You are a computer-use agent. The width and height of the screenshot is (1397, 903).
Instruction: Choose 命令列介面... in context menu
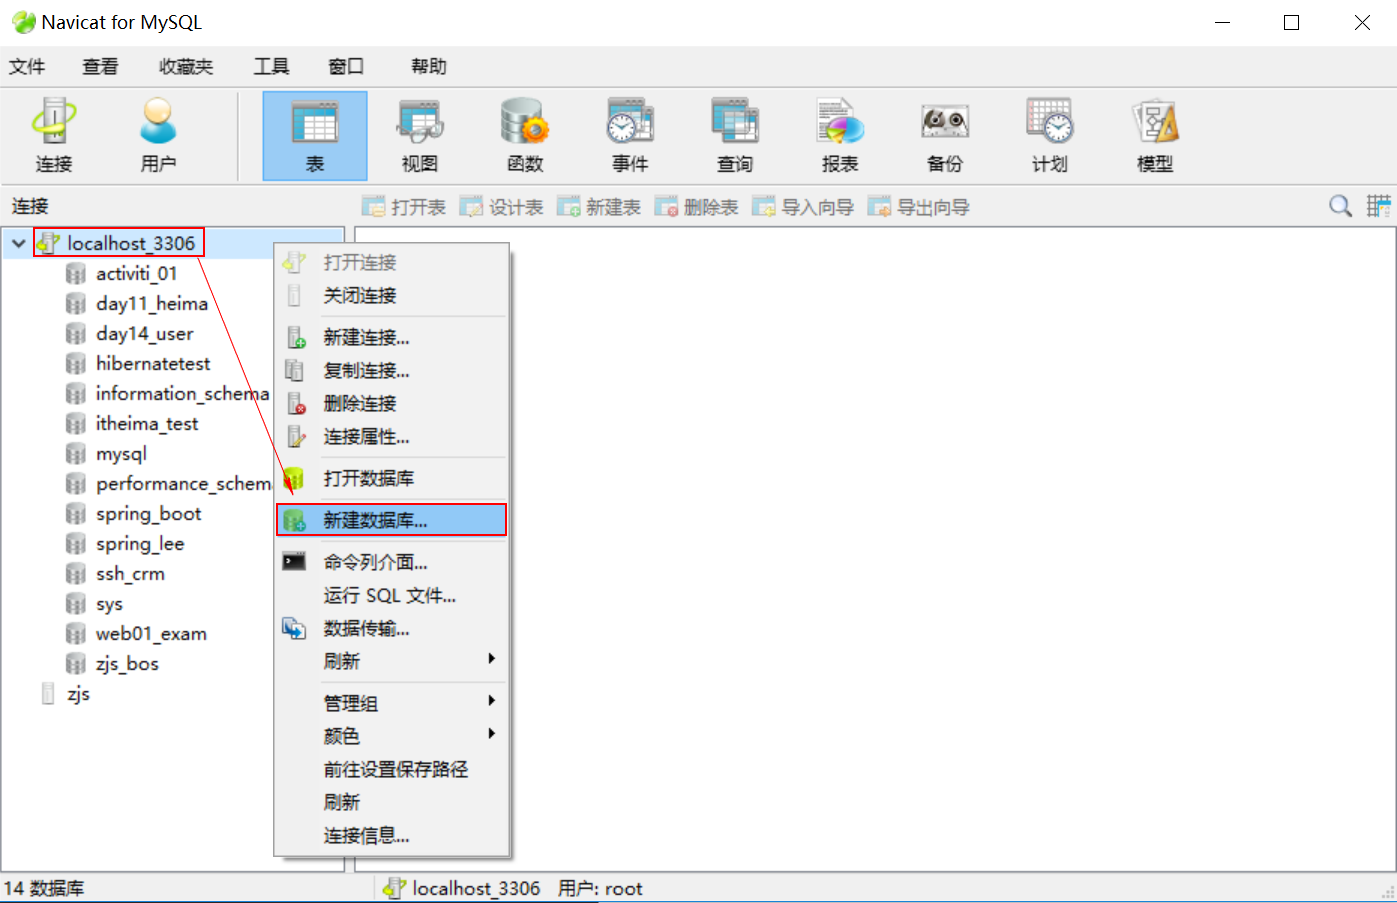[x=392, y=562]
